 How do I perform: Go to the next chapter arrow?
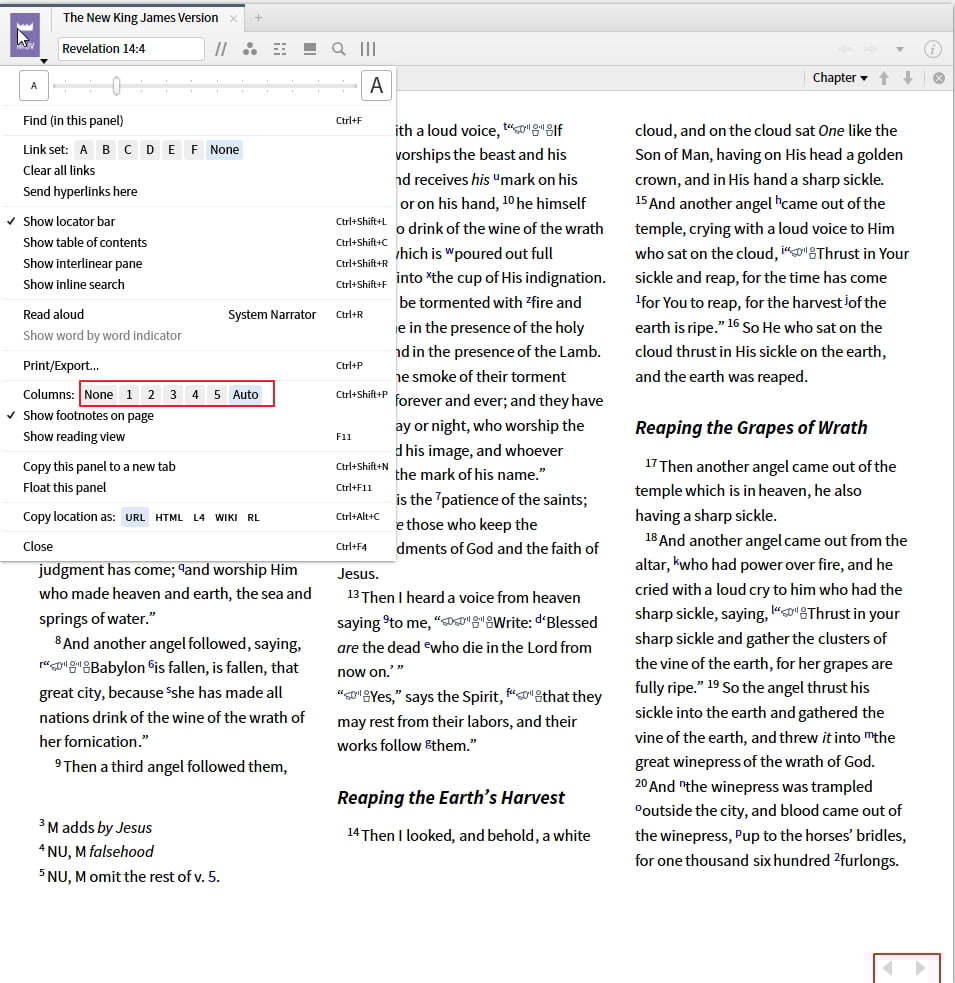(907, 78)
